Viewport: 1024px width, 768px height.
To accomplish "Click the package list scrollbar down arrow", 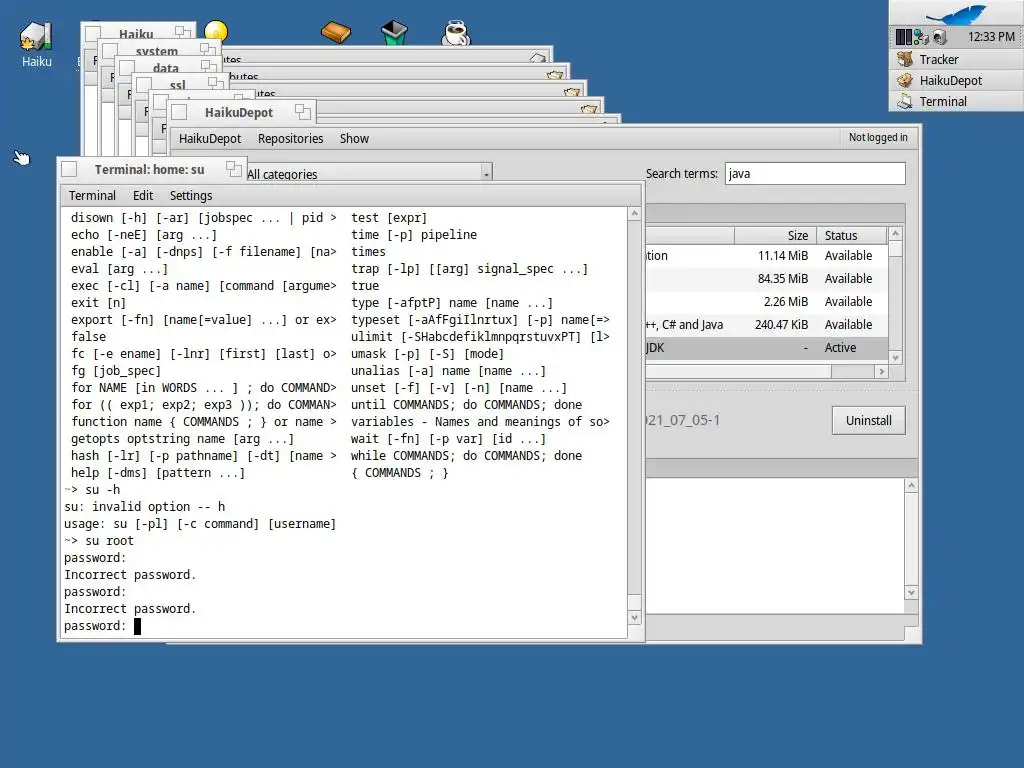I will click(x=895, y=357).
